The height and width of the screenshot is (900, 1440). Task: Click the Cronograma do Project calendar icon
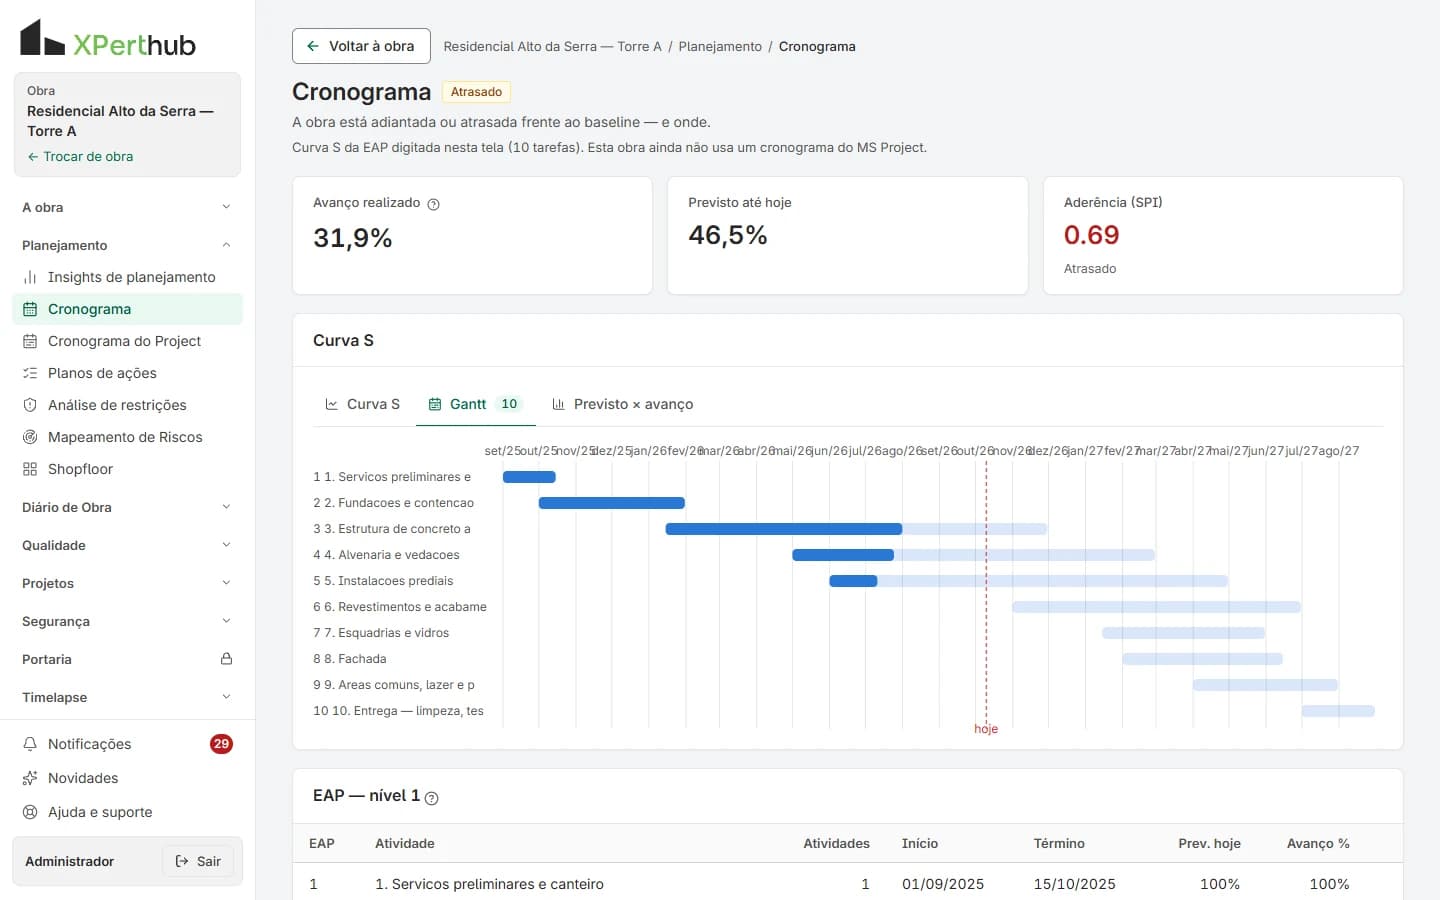point(30,341)
